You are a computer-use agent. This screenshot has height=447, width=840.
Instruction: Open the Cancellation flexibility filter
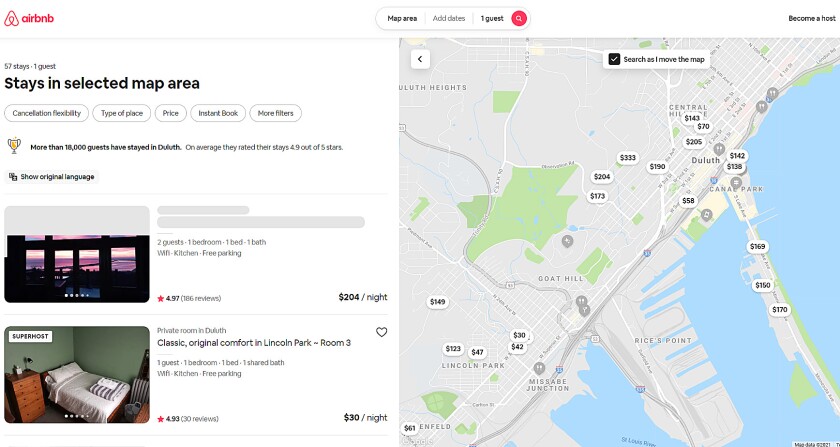(47, 113)
